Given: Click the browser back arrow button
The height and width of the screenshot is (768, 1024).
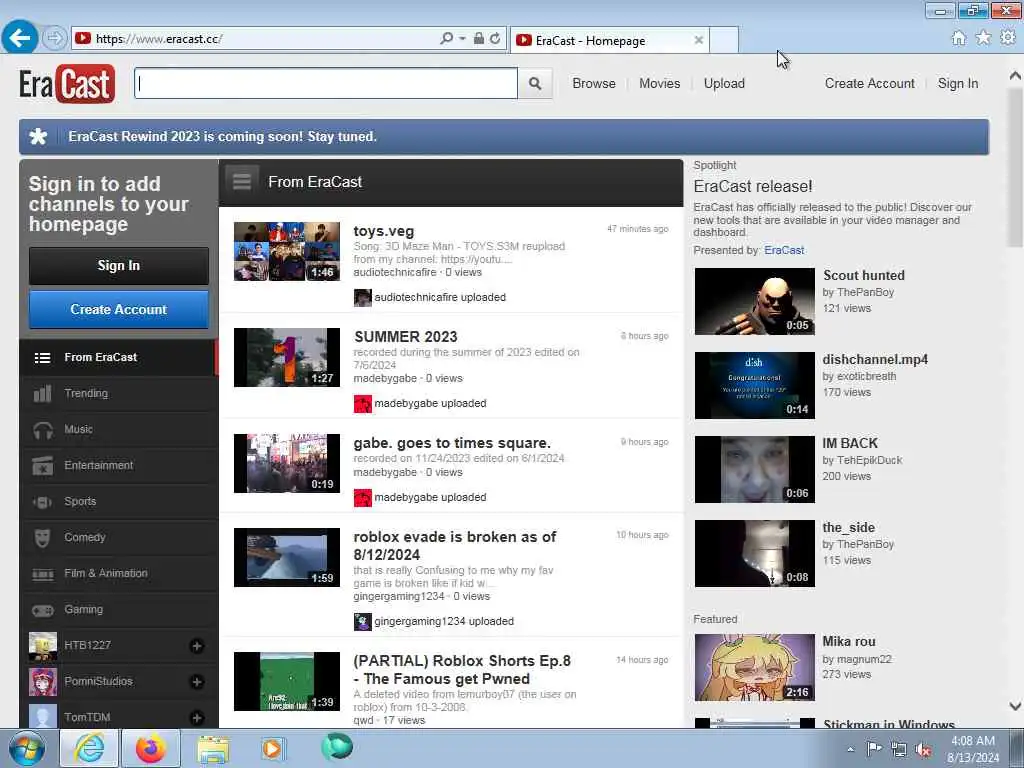Looking at the screenshot, I should (x=20, y=38).
